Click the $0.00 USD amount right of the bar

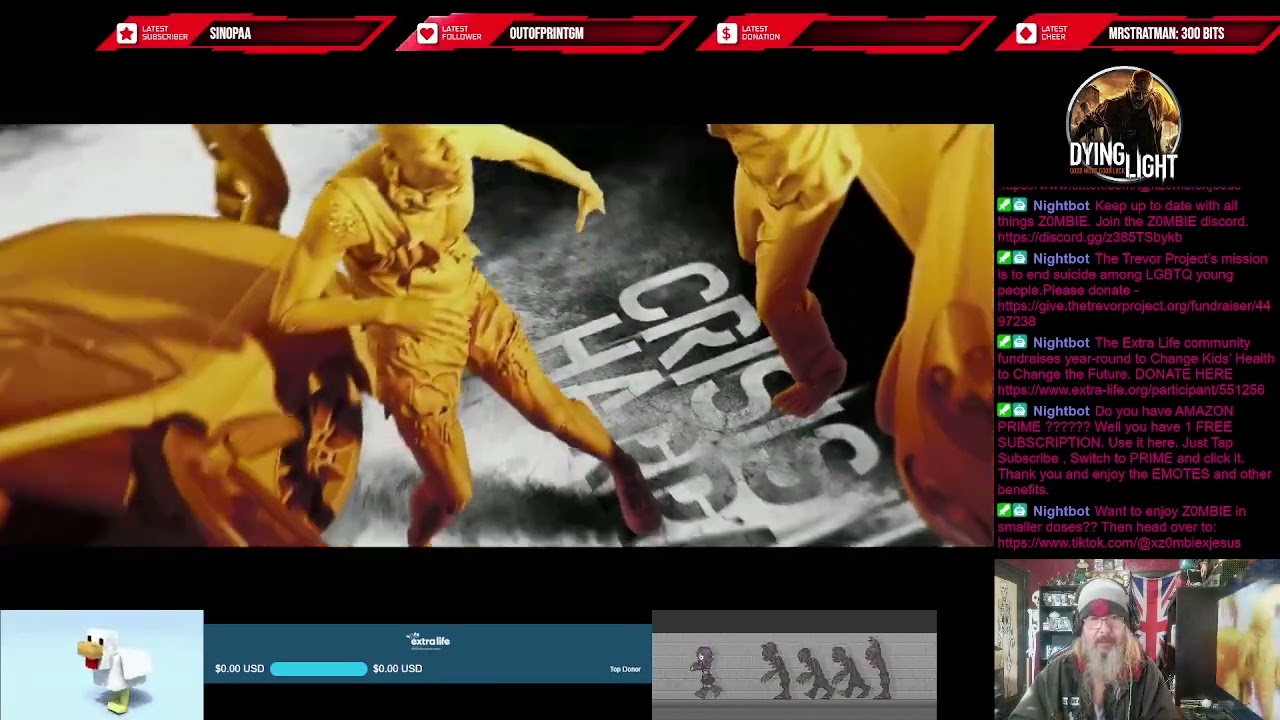coord(397,668)
